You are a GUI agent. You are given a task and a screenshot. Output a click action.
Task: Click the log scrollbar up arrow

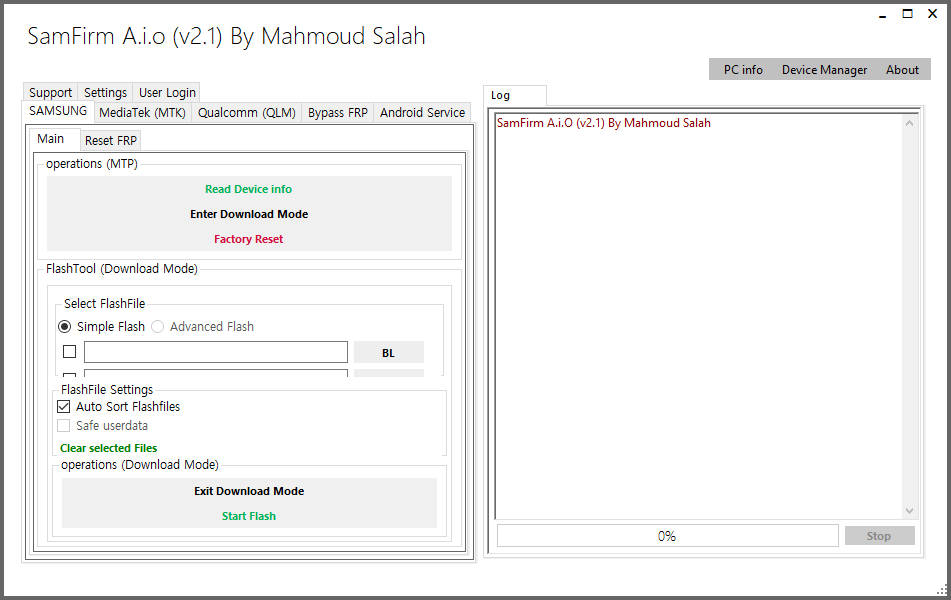point(909,123)
